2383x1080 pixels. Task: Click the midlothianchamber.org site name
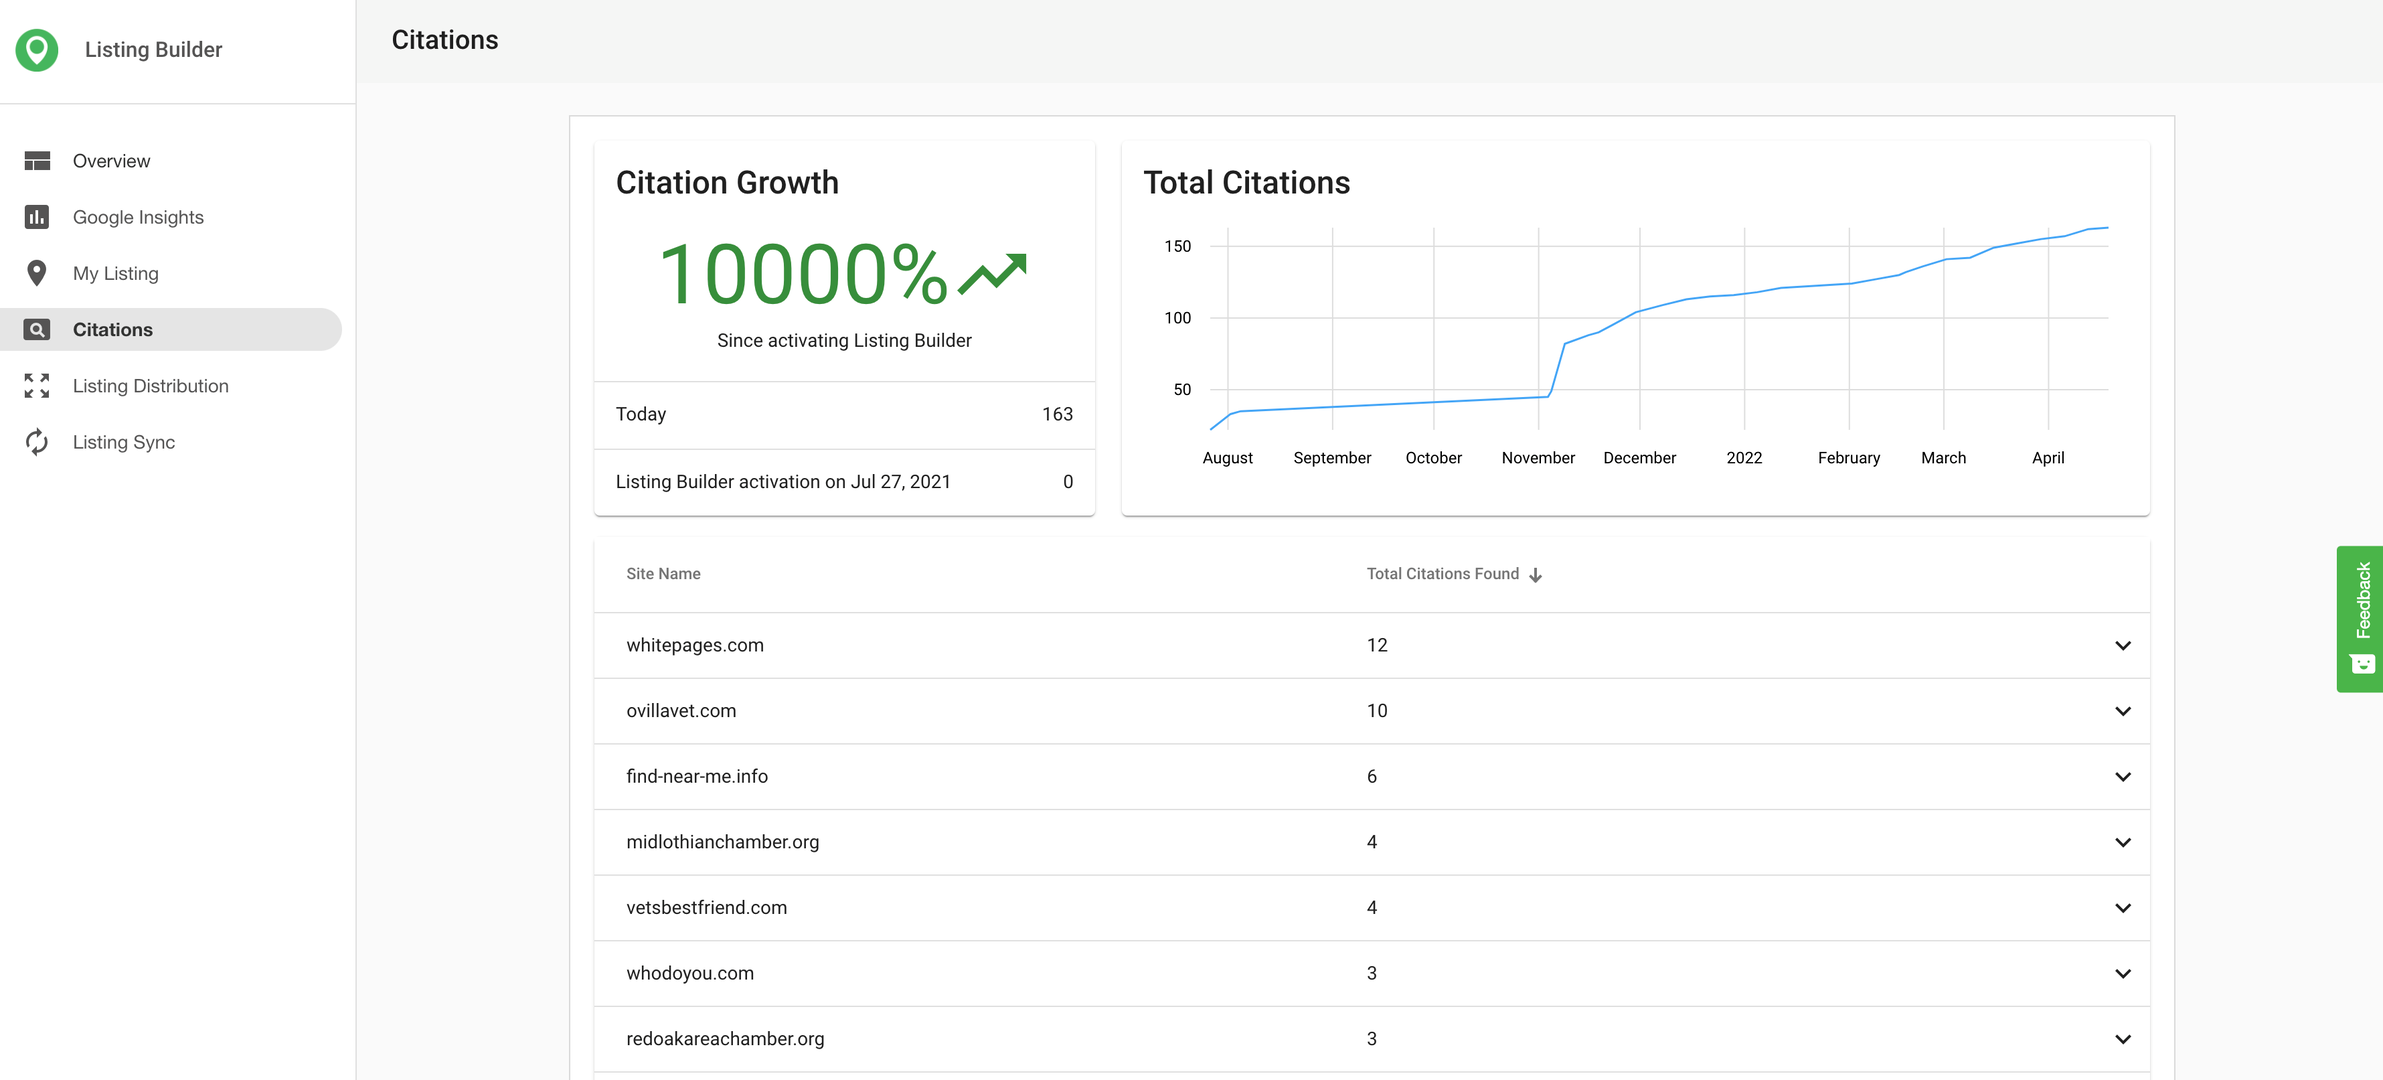[722, 842]
